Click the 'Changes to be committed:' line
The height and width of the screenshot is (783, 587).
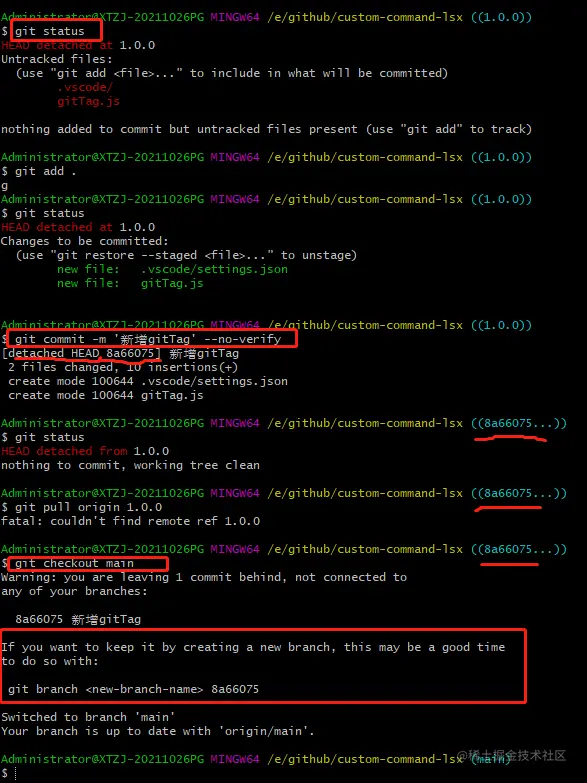tap(84, 241)
